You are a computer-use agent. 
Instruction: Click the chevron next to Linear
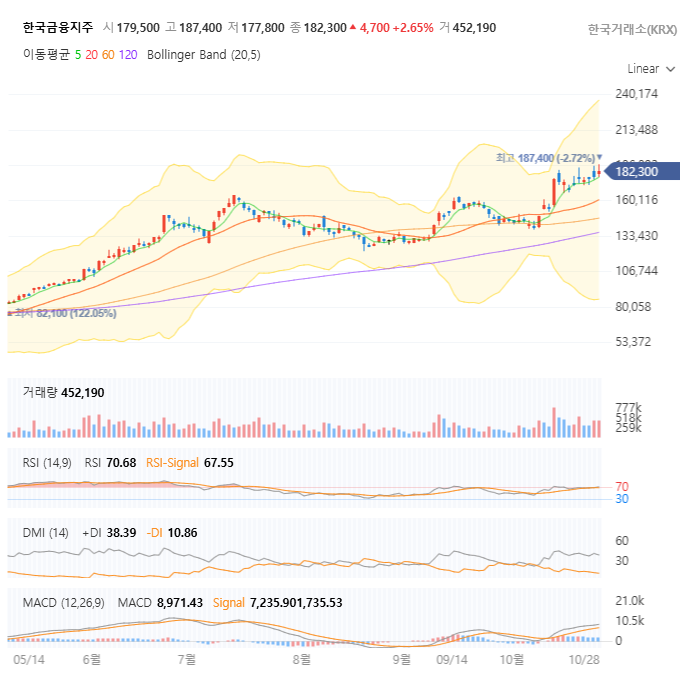pos(671,69)
